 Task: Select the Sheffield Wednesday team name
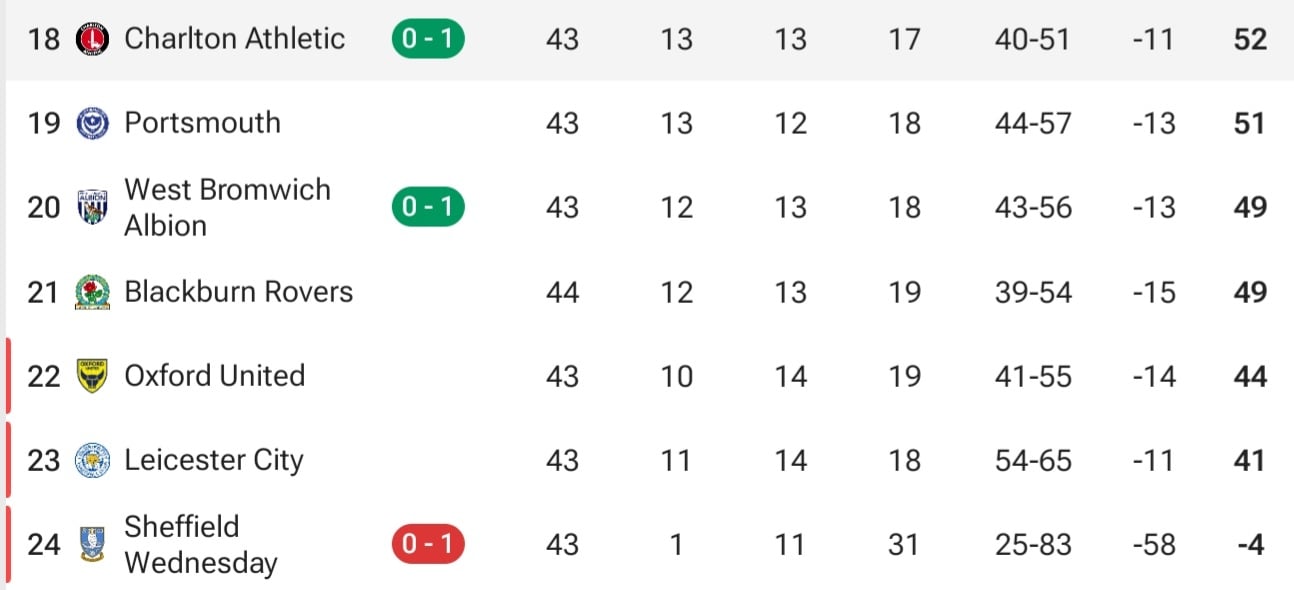(201, 545)
